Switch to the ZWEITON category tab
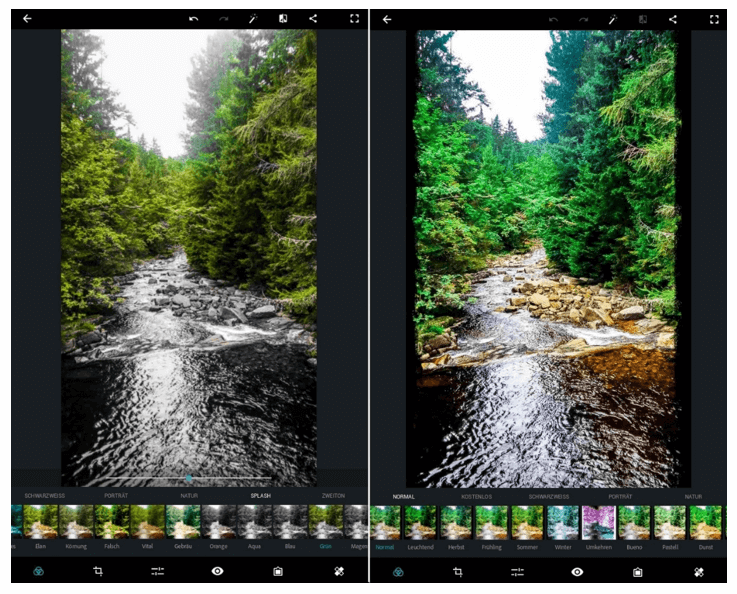The image size is (737, 594). [333, 496]
